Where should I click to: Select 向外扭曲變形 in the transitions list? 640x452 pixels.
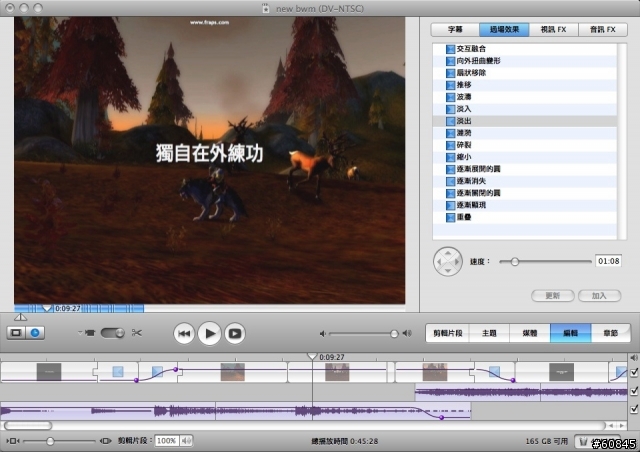[524, 61]
